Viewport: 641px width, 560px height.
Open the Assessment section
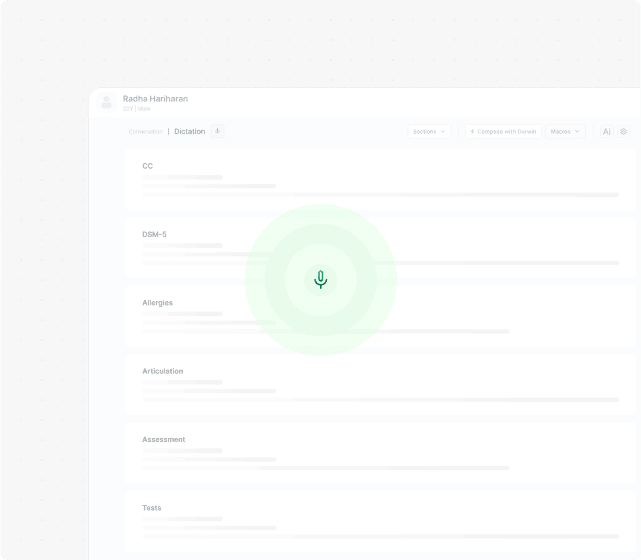(163, 439)
